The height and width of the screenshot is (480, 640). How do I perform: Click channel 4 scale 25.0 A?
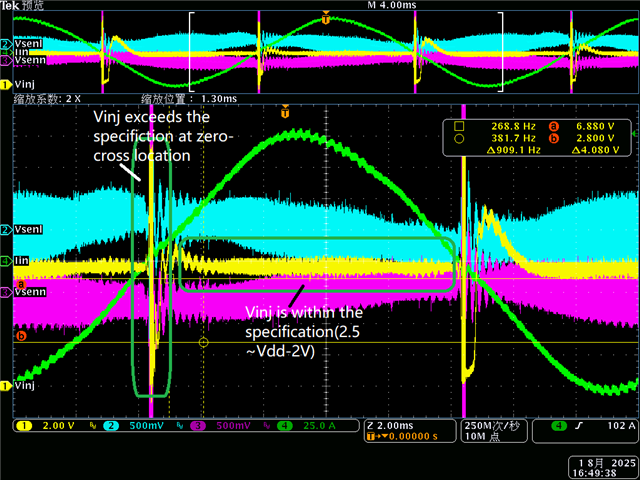tap(320, 426)
